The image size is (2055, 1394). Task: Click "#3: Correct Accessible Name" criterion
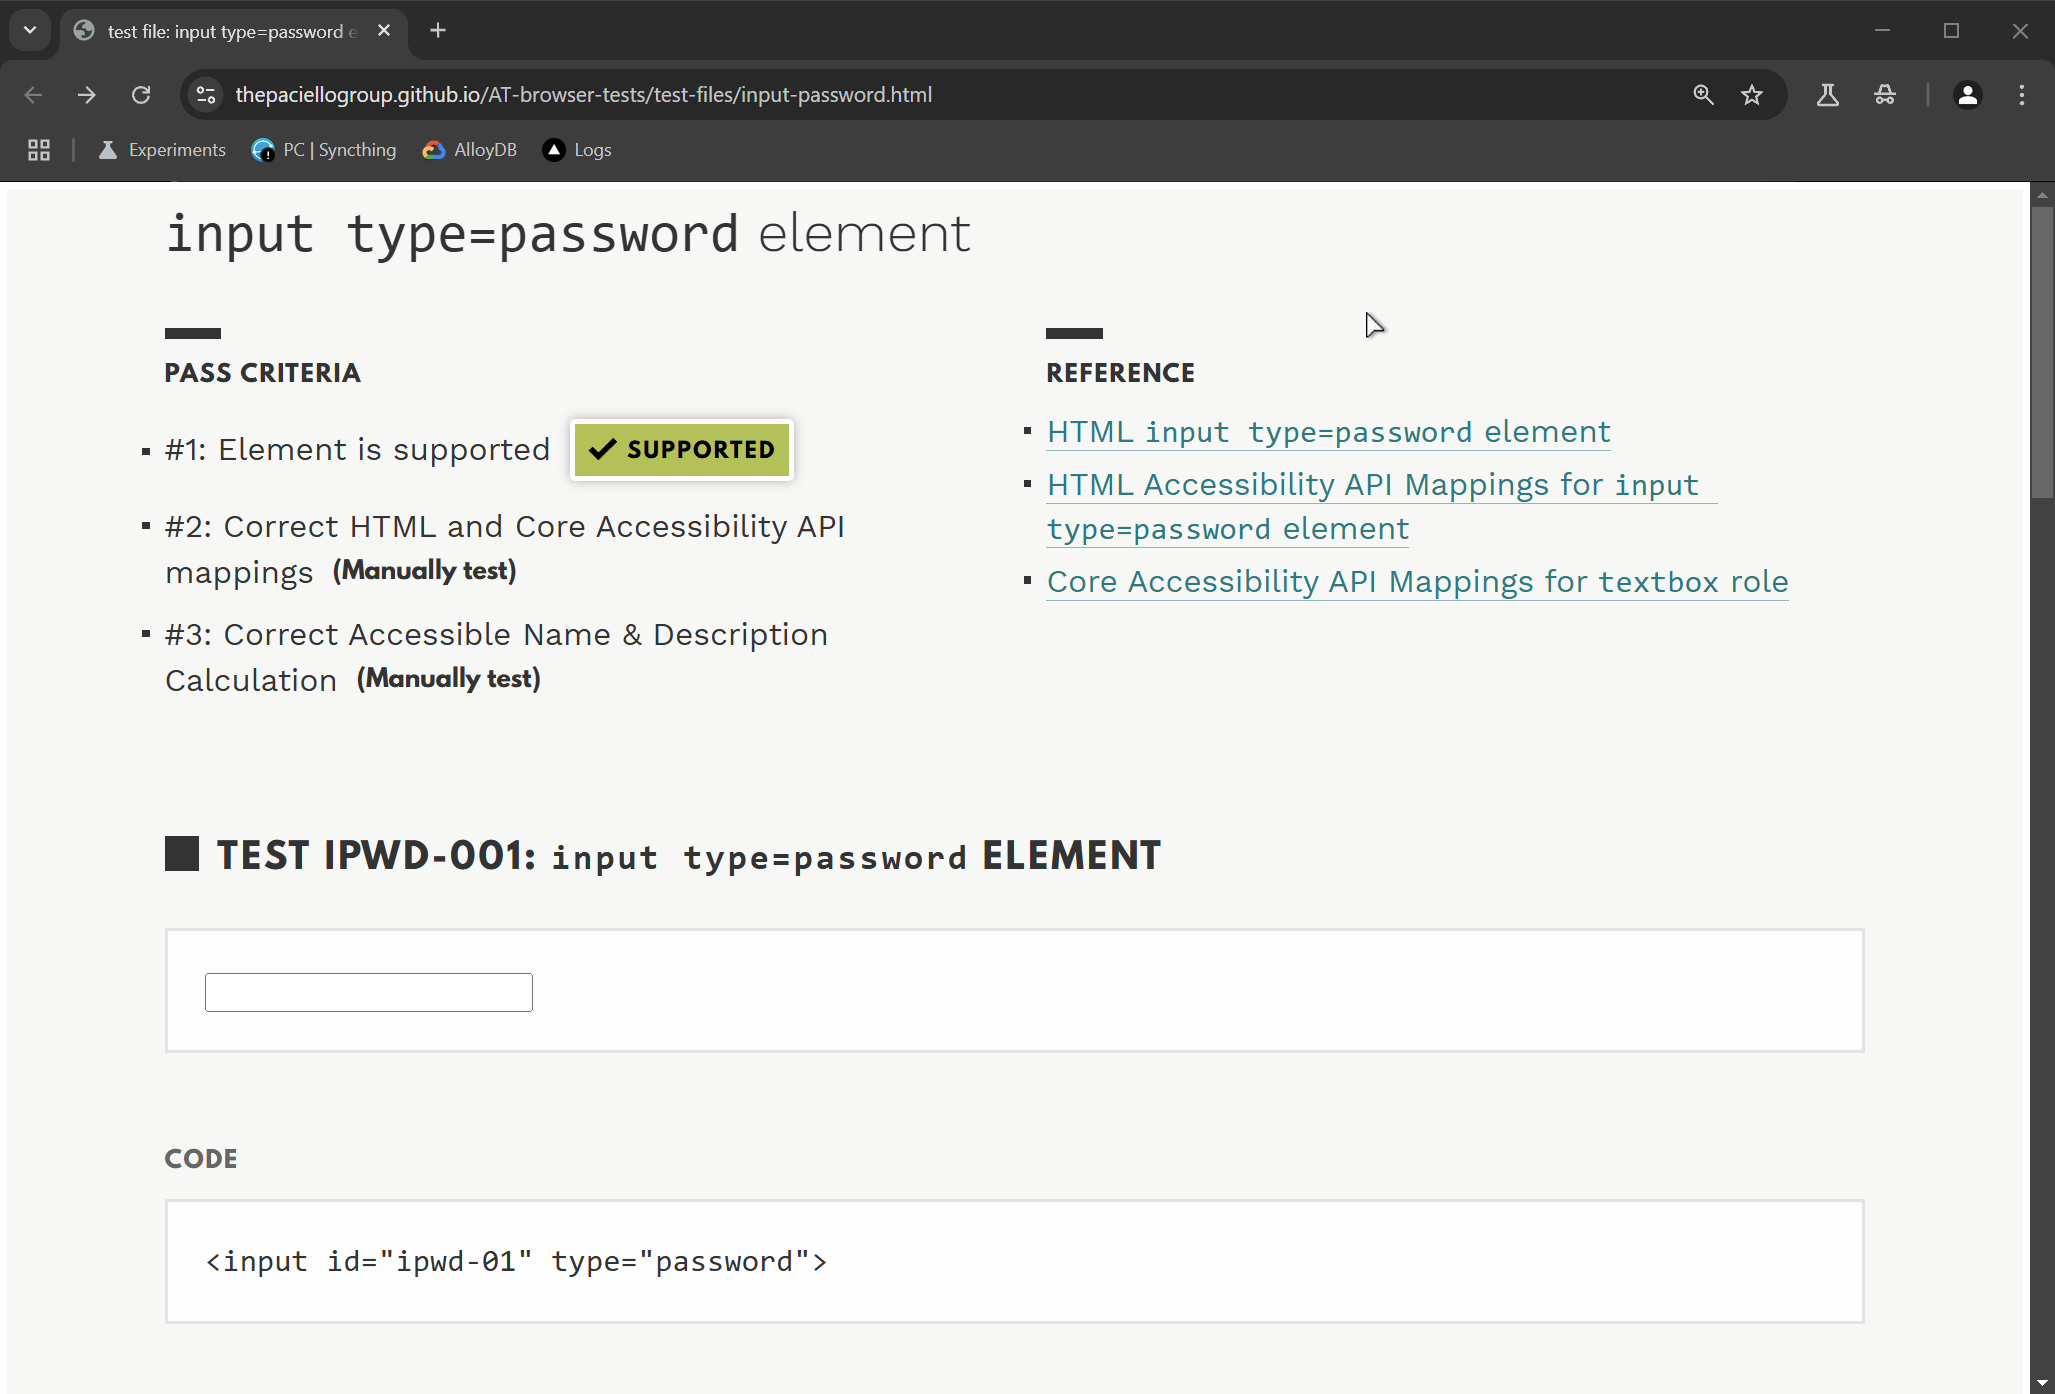pos(496,657)
